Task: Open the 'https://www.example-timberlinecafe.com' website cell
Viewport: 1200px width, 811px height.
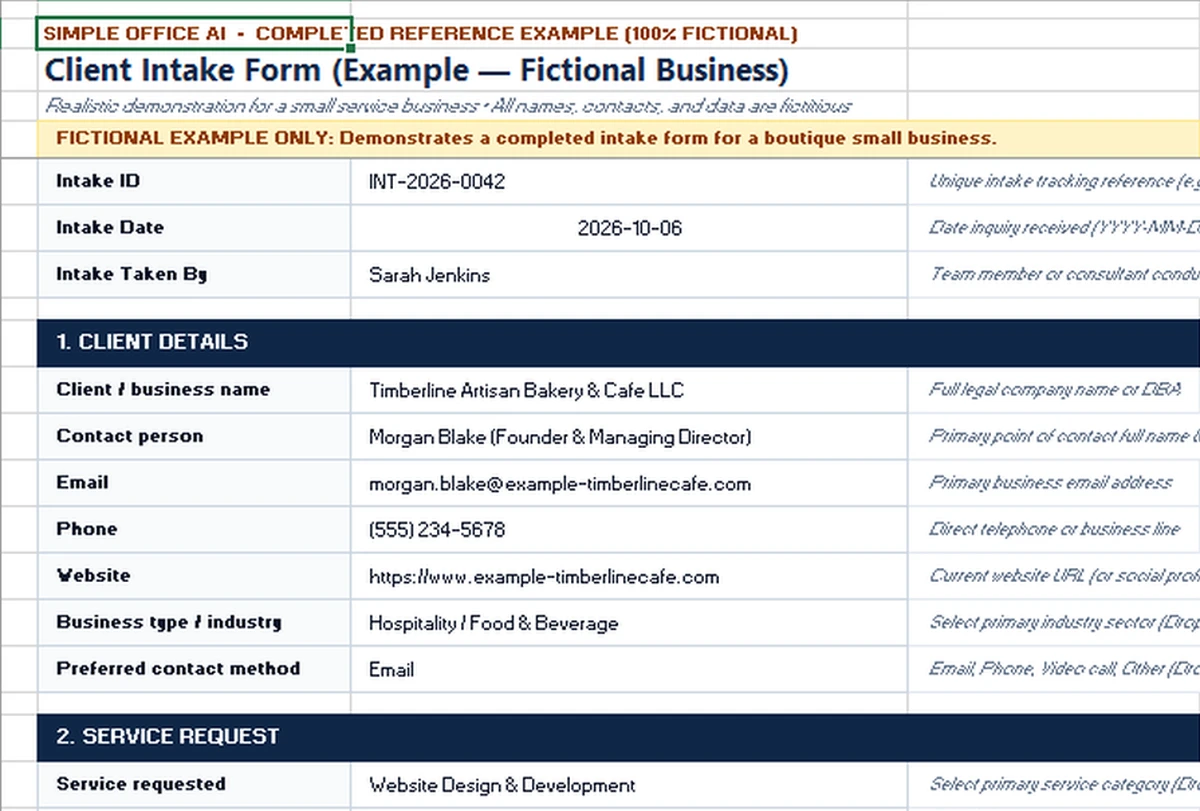Action: point(629,576)
